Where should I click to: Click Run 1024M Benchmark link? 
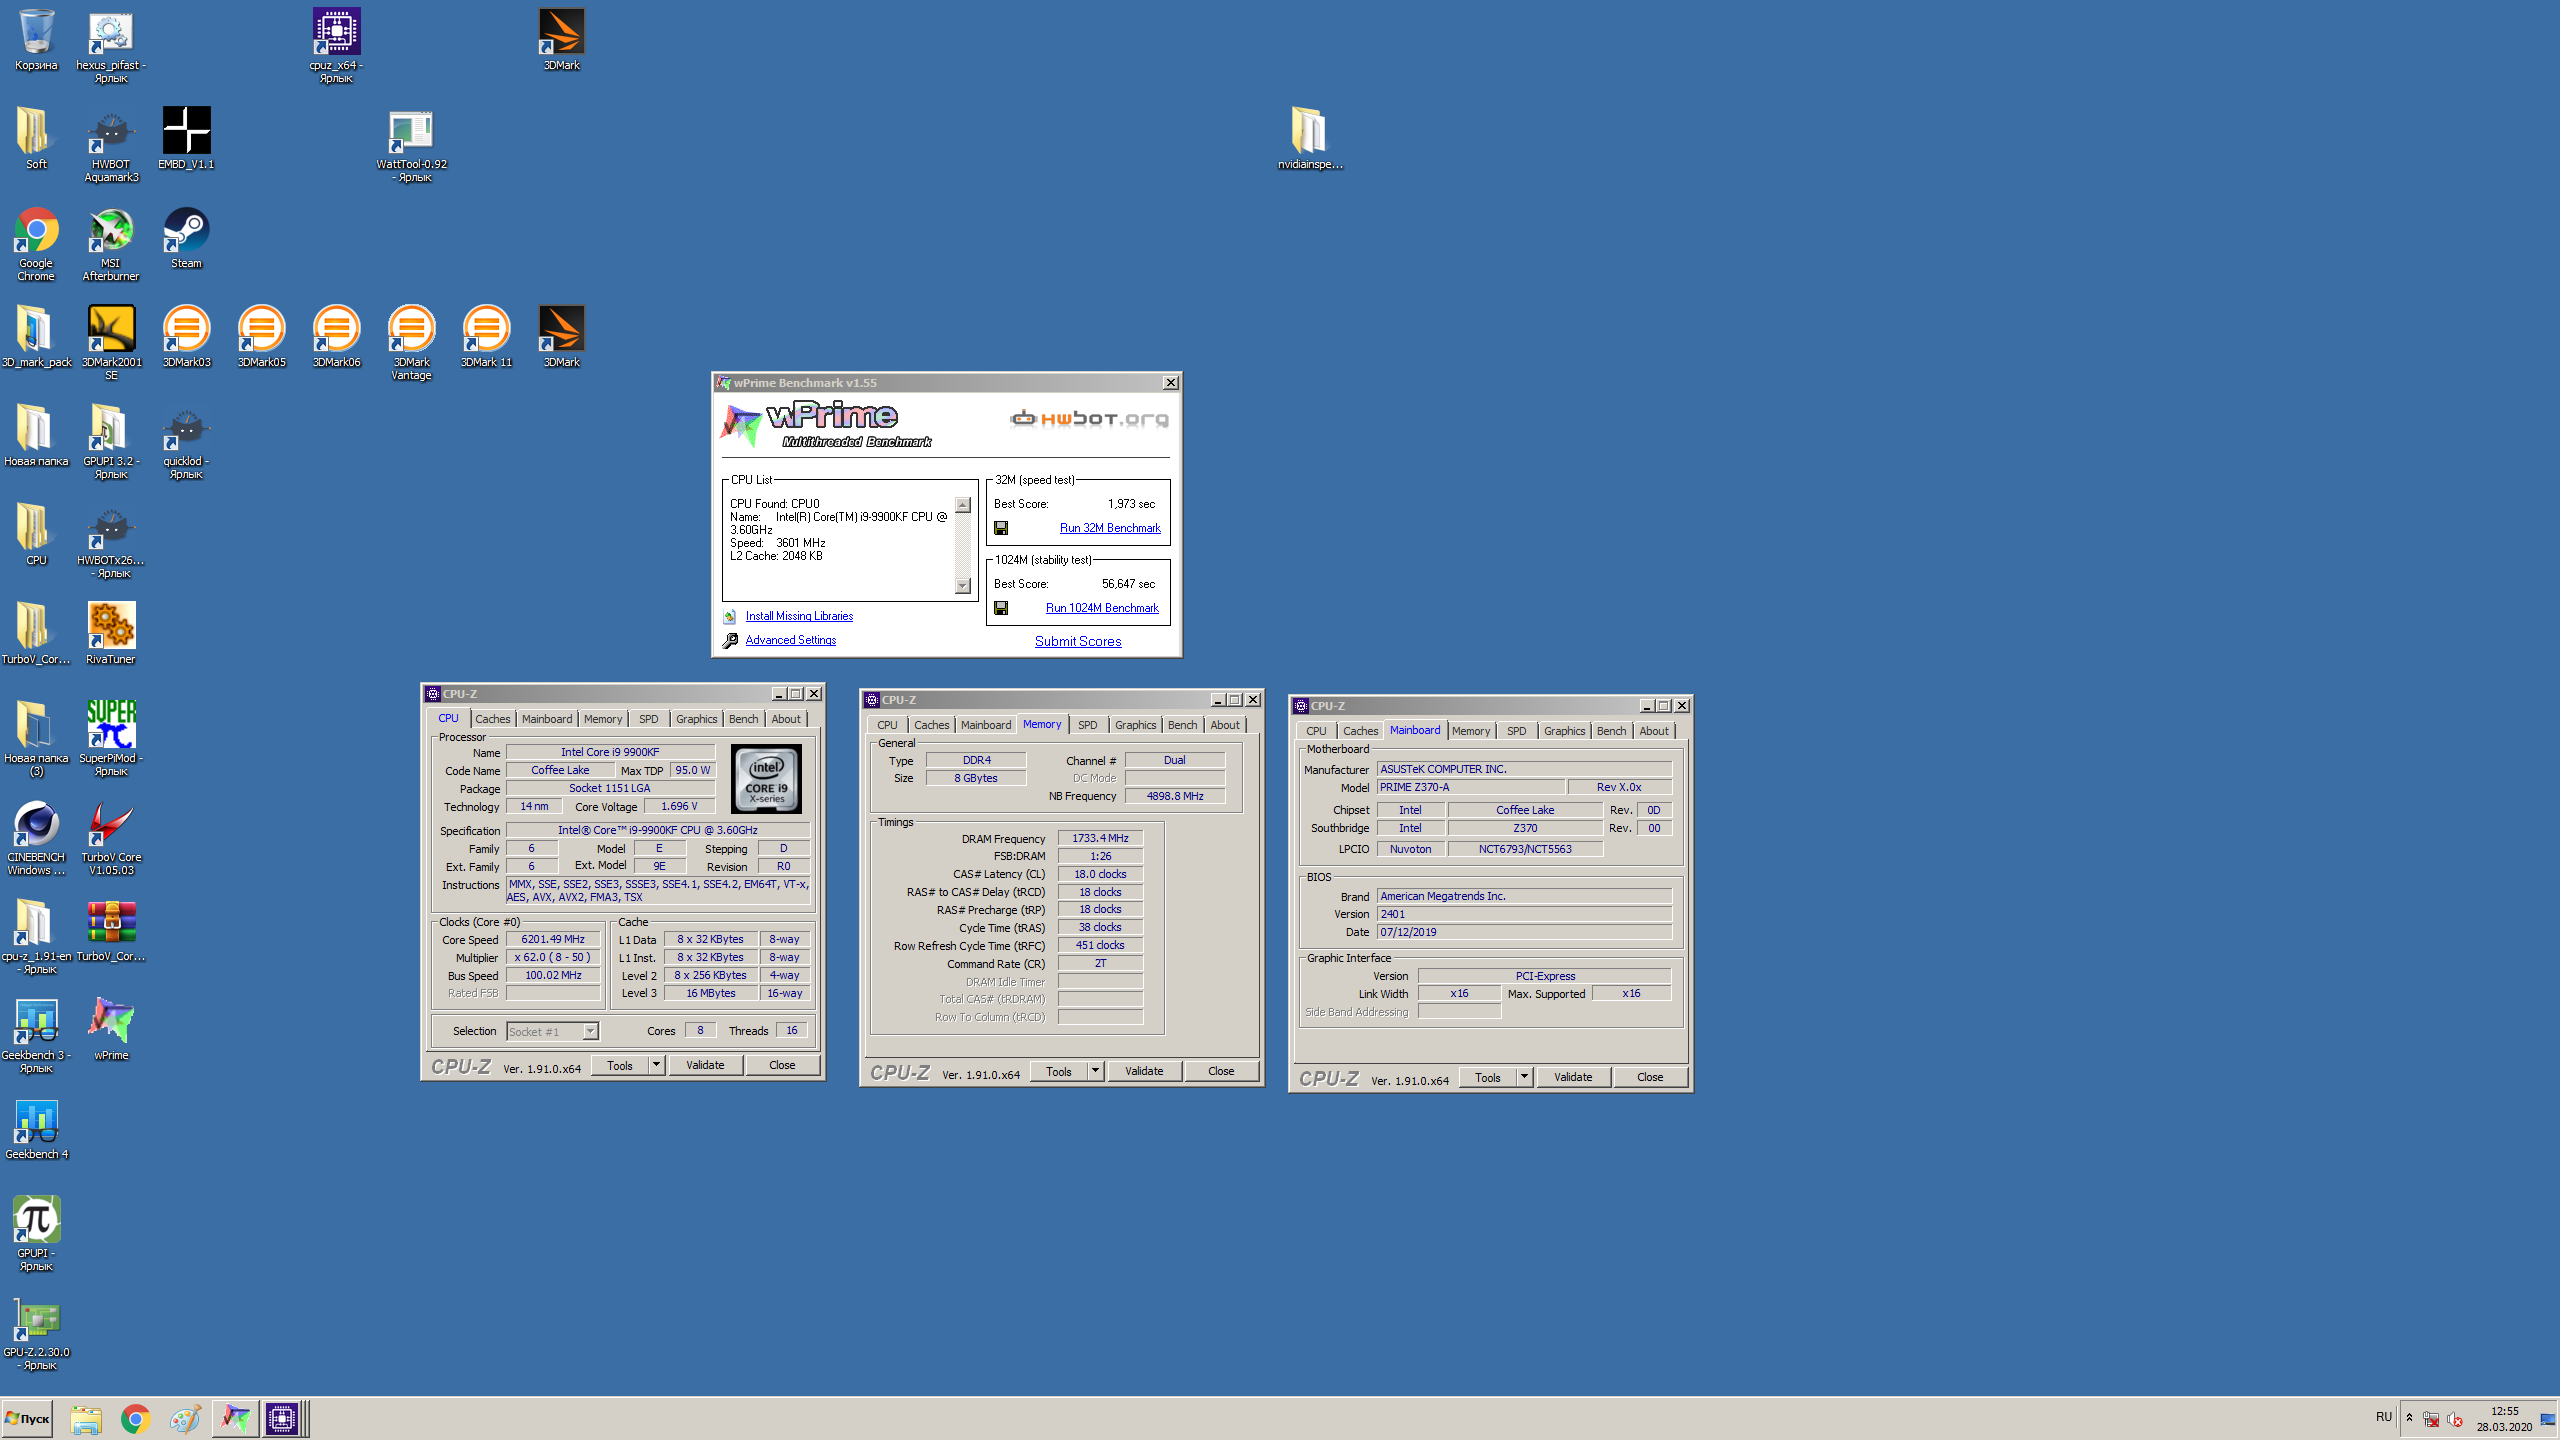click(x=1102, y=608)
